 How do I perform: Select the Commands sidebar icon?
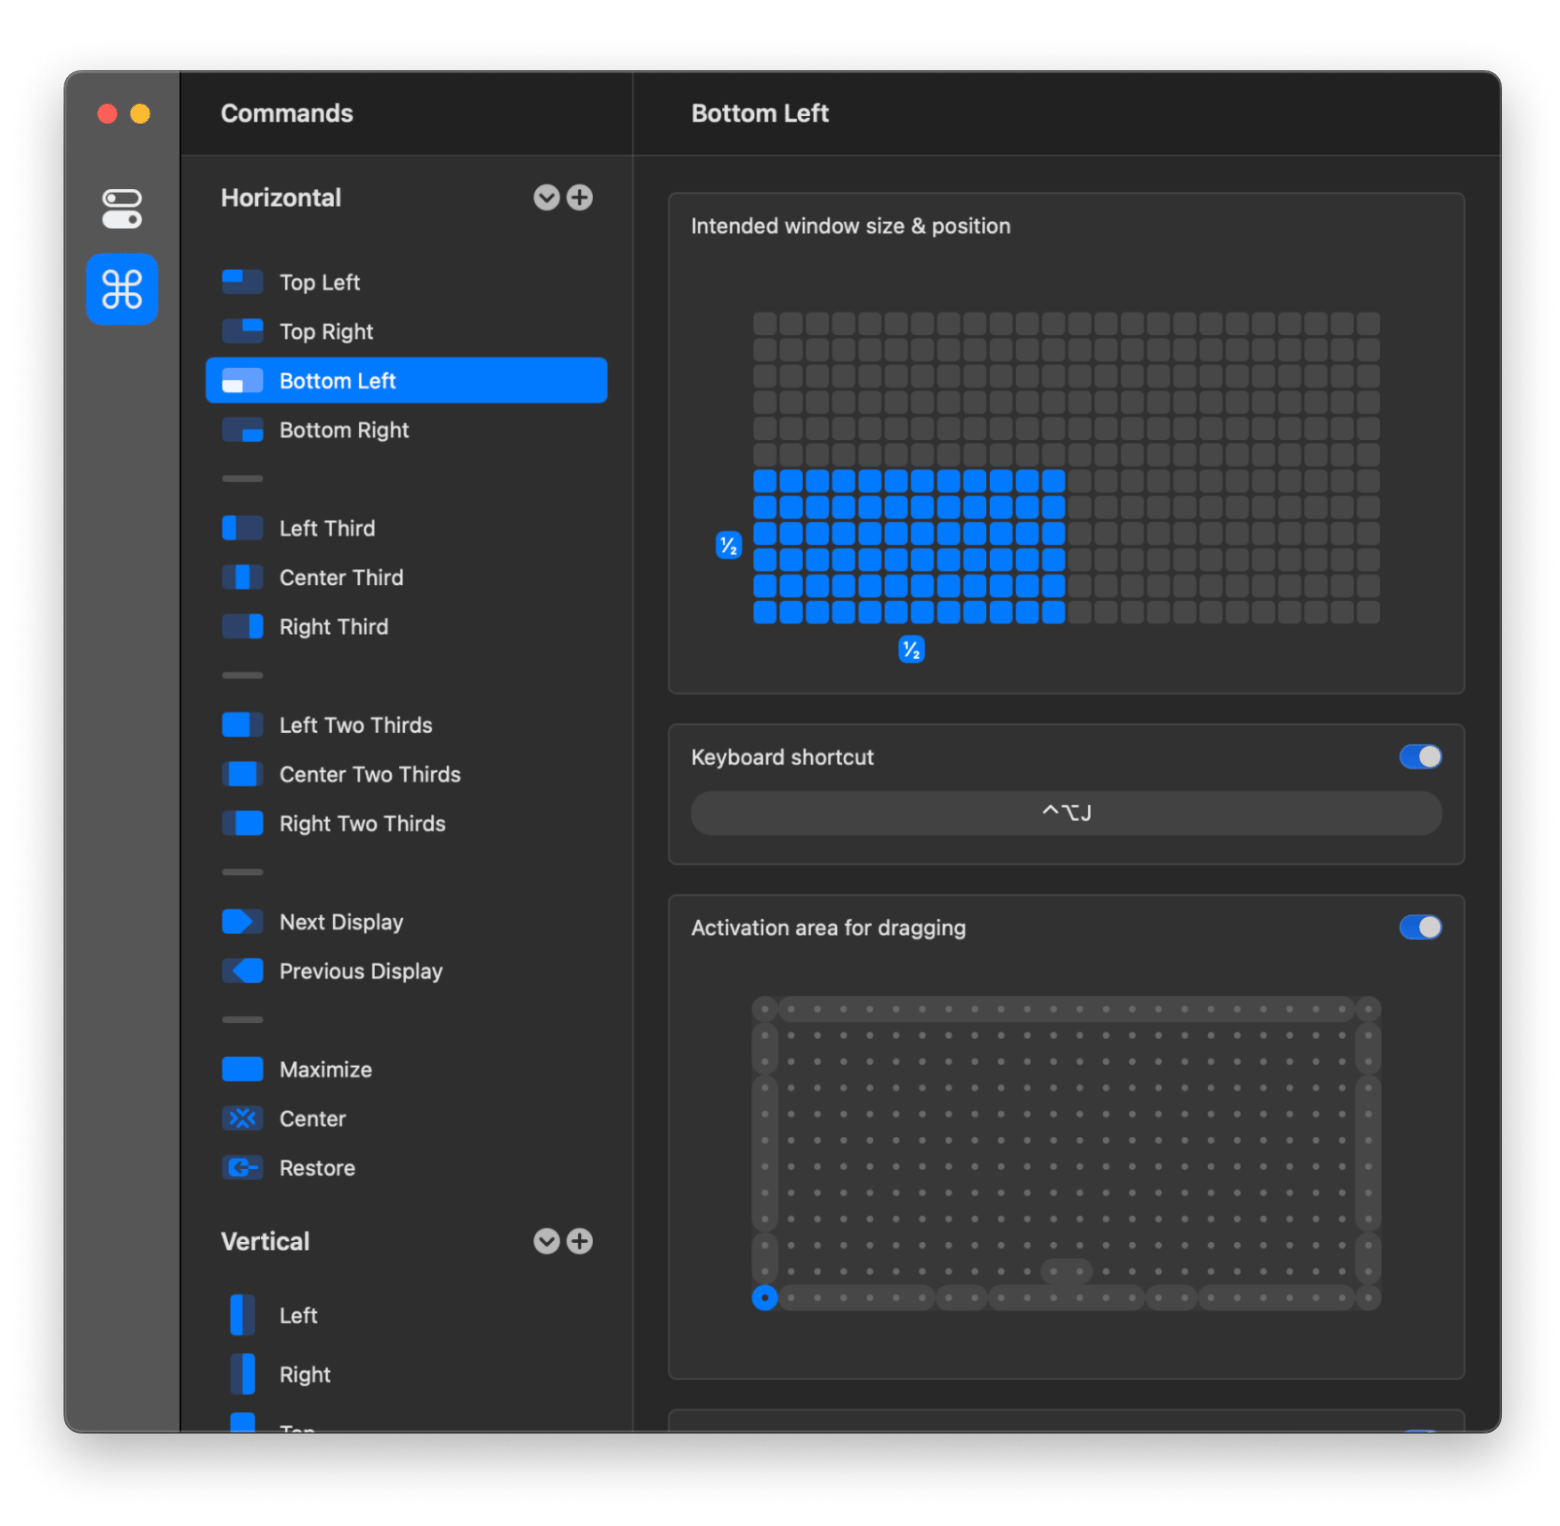coord(122,290)
